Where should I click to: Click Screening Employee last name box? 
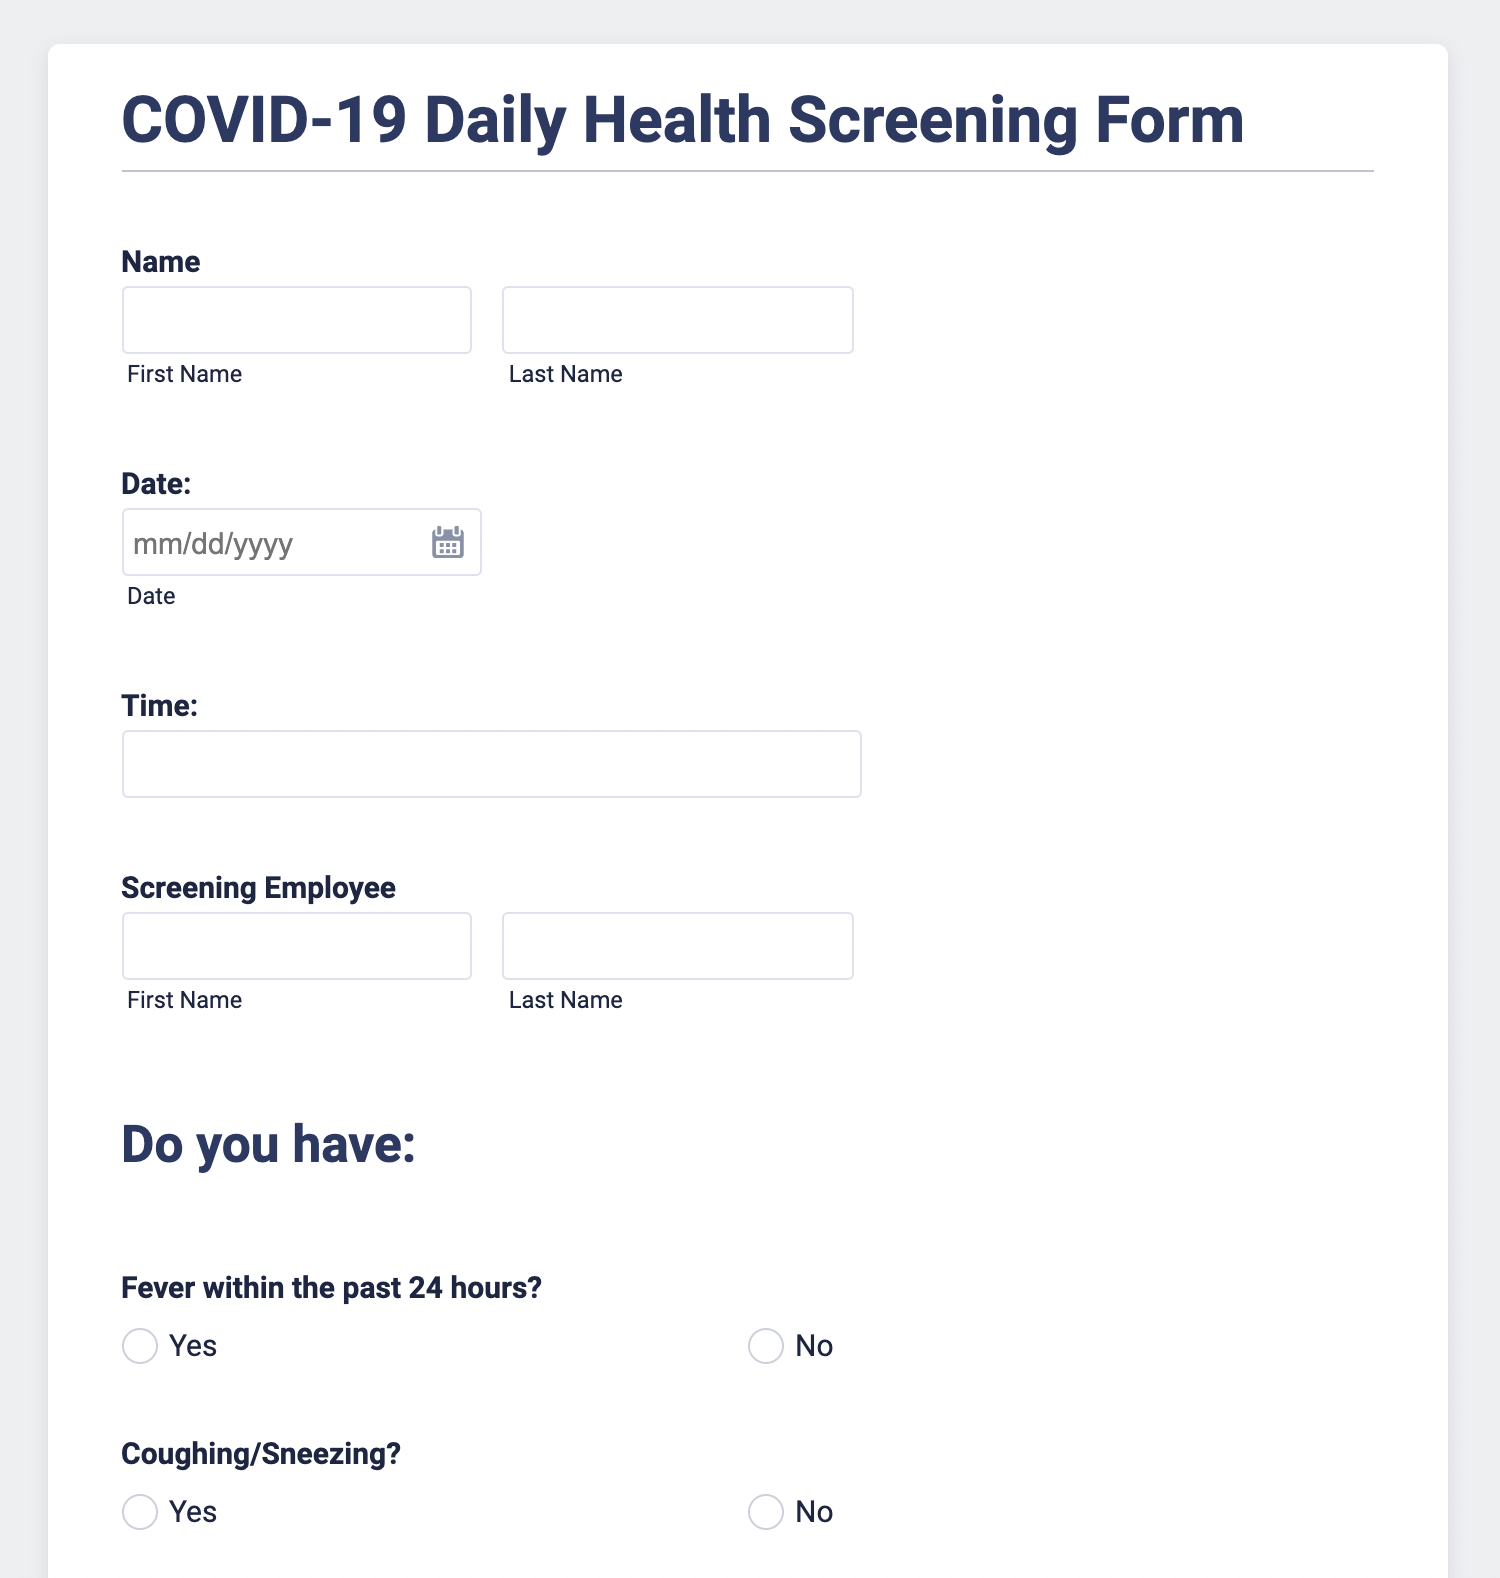click(x=677, y=946)
